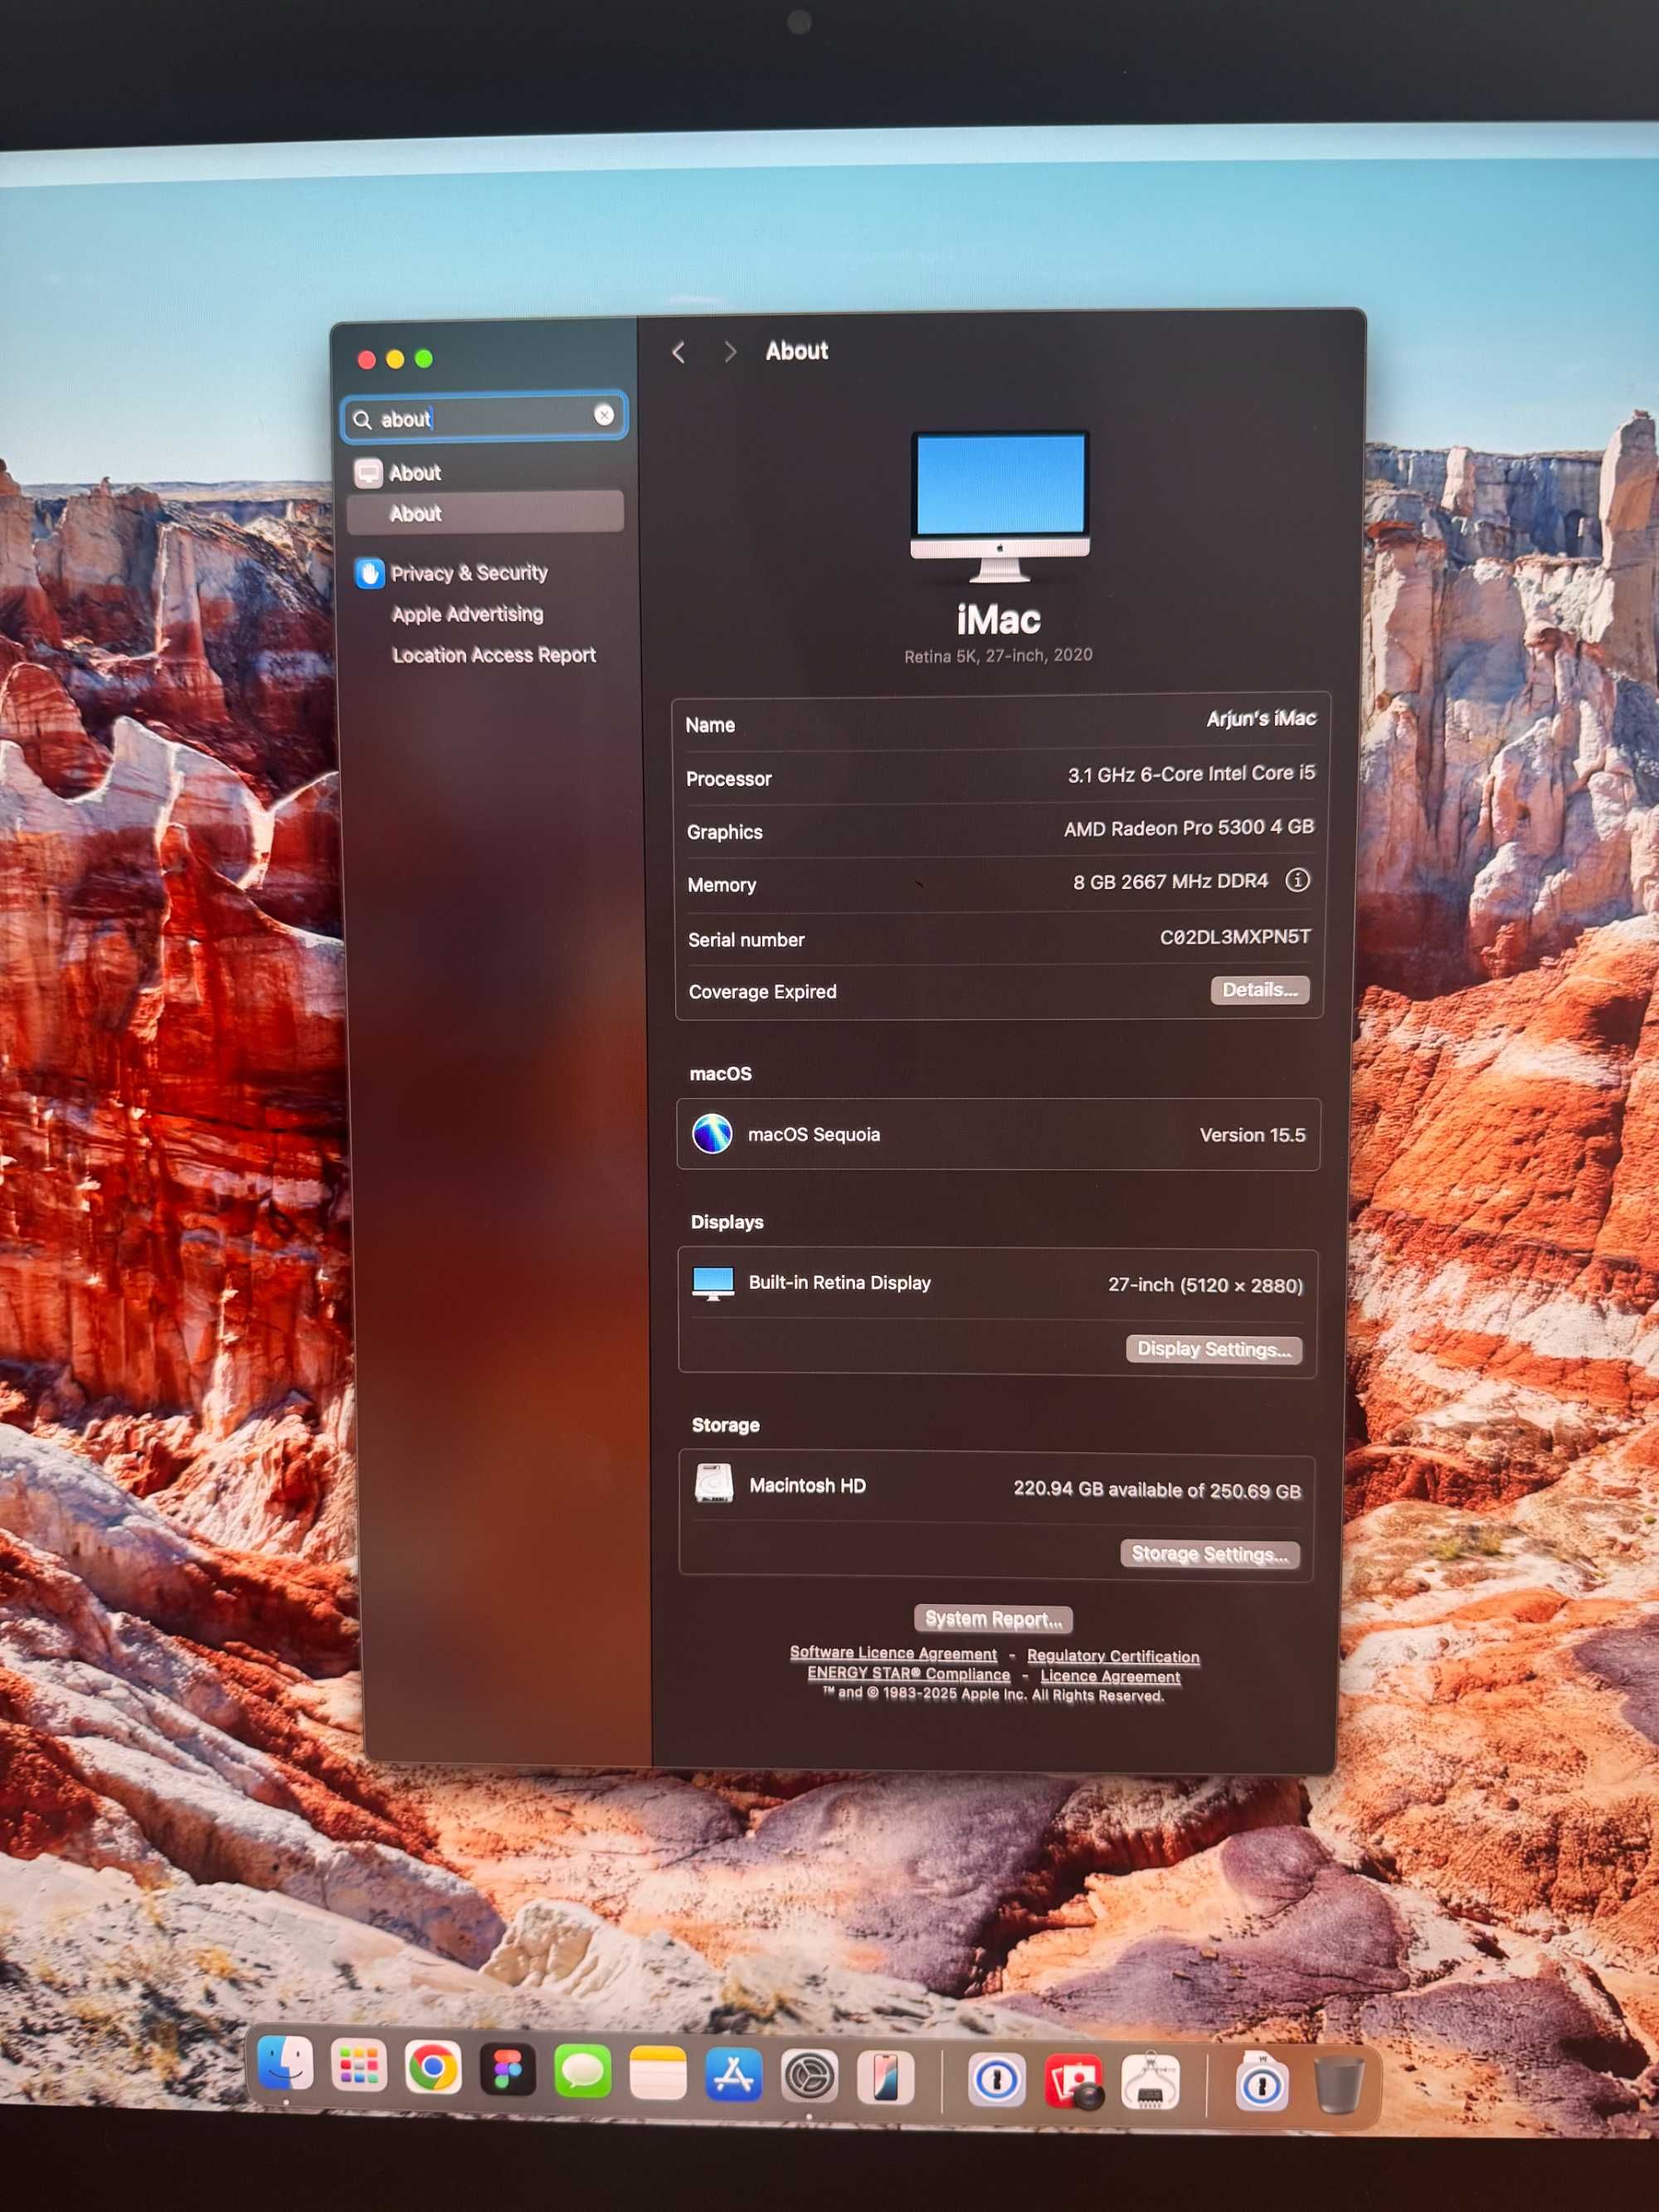Viewport: 1659px width, 2212px height.
Task: Click the macOS Sequoia logo icon
Action: point(712,1134)
